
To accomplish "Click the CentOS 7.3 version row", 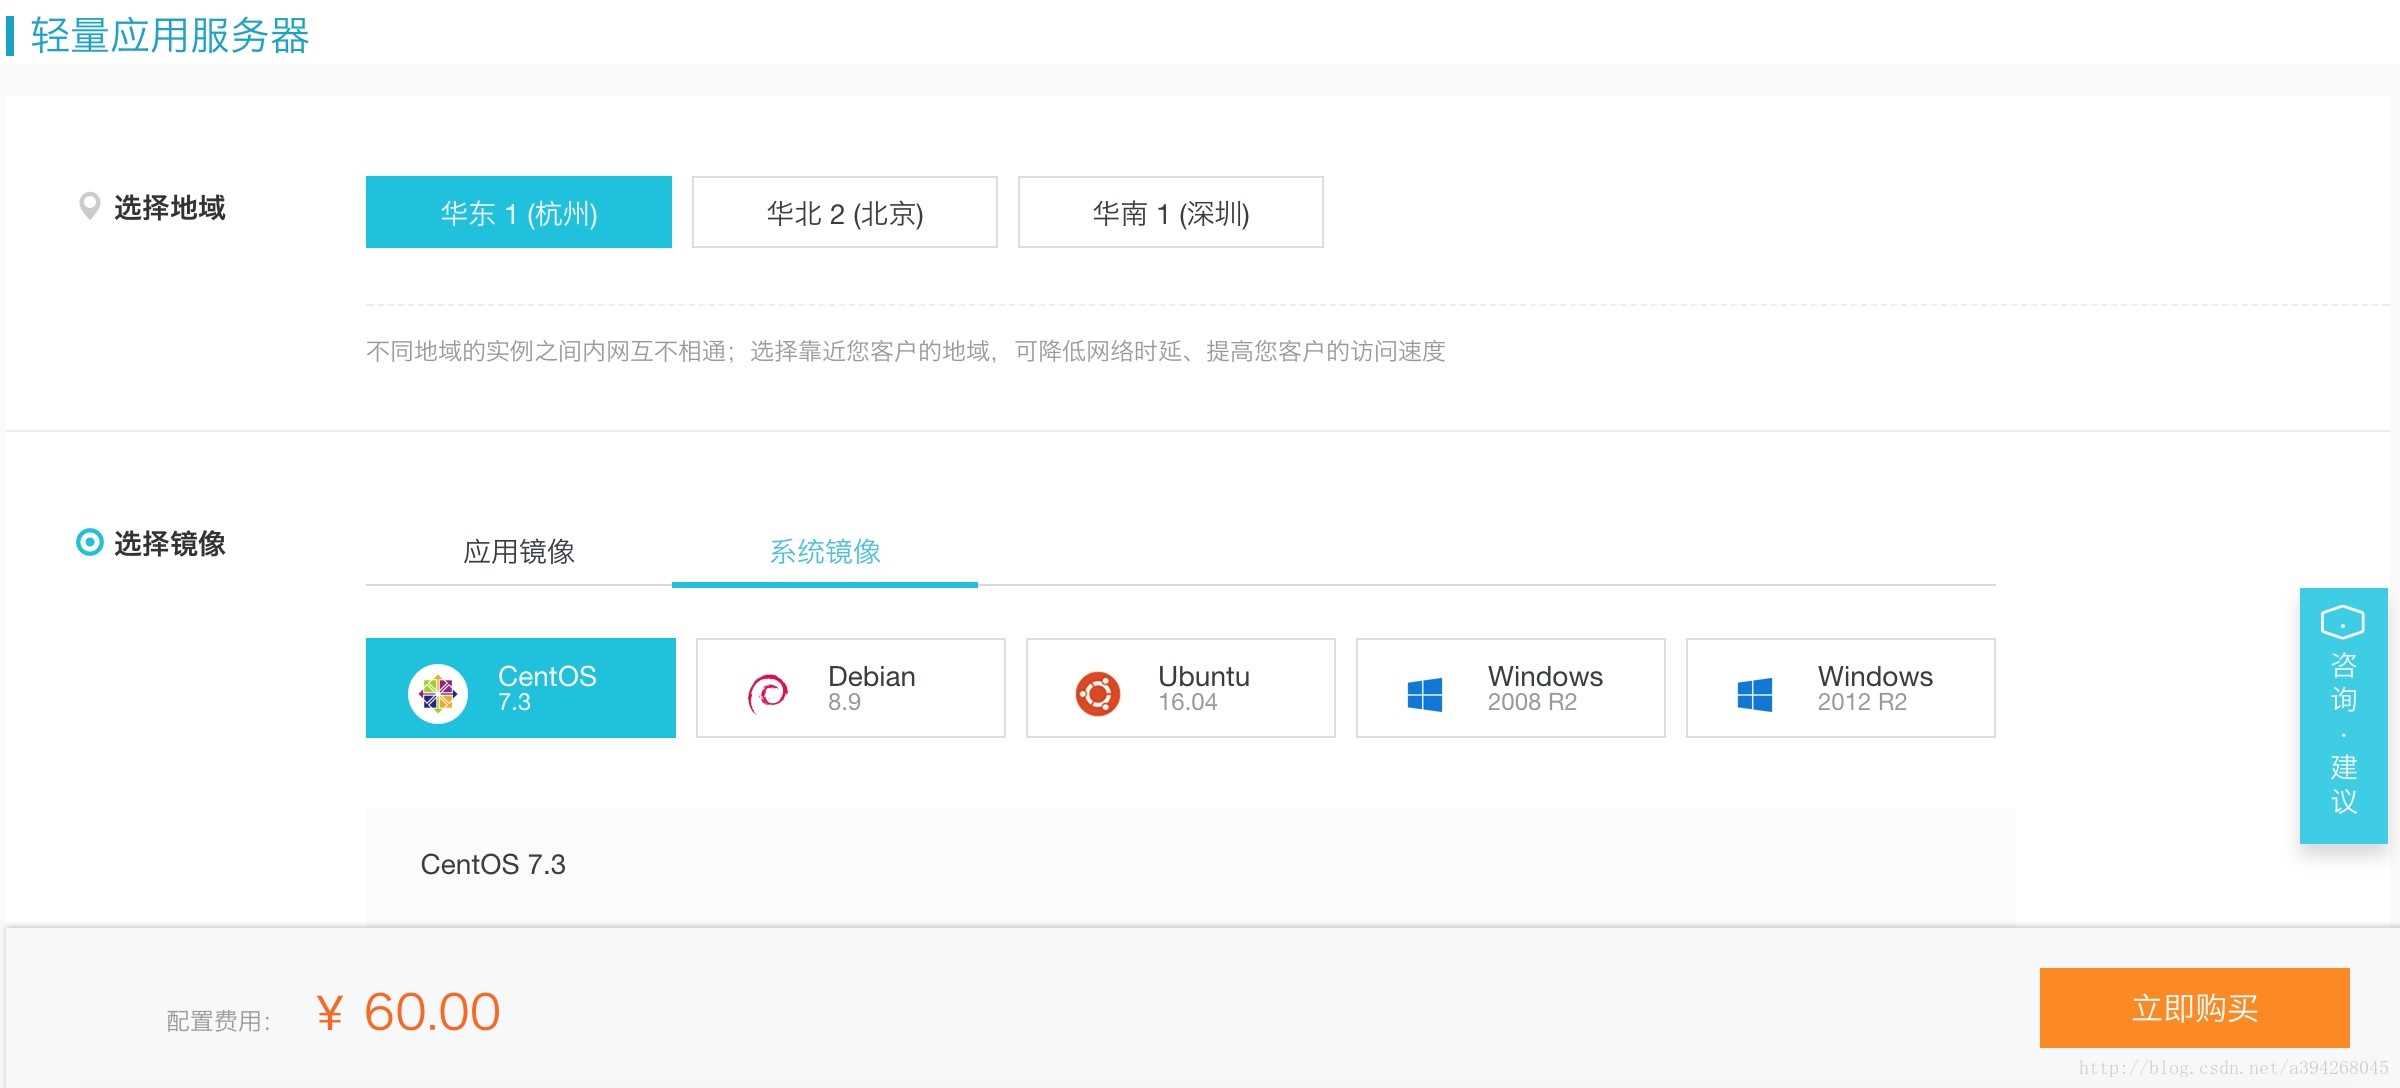I will (x=493, y=864).
